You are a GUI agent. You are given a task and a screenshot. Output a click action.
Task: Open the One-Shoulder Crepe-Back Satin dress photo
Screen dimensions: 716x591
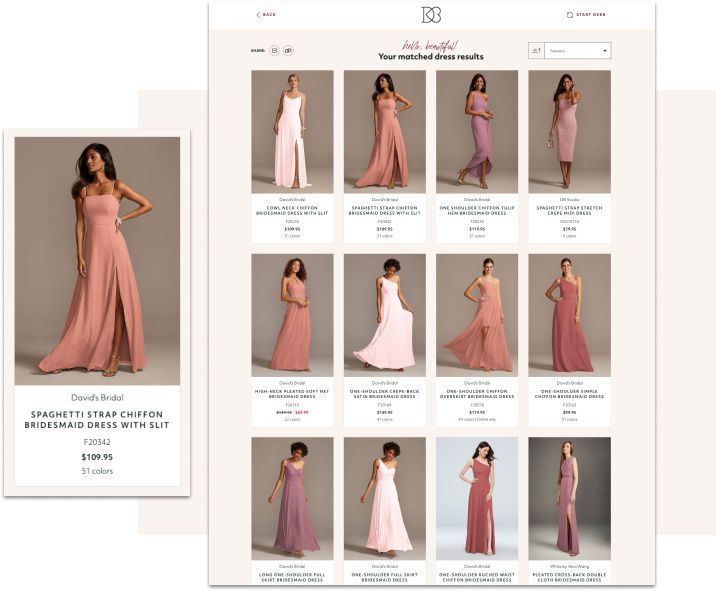click(x=384, y=315)
